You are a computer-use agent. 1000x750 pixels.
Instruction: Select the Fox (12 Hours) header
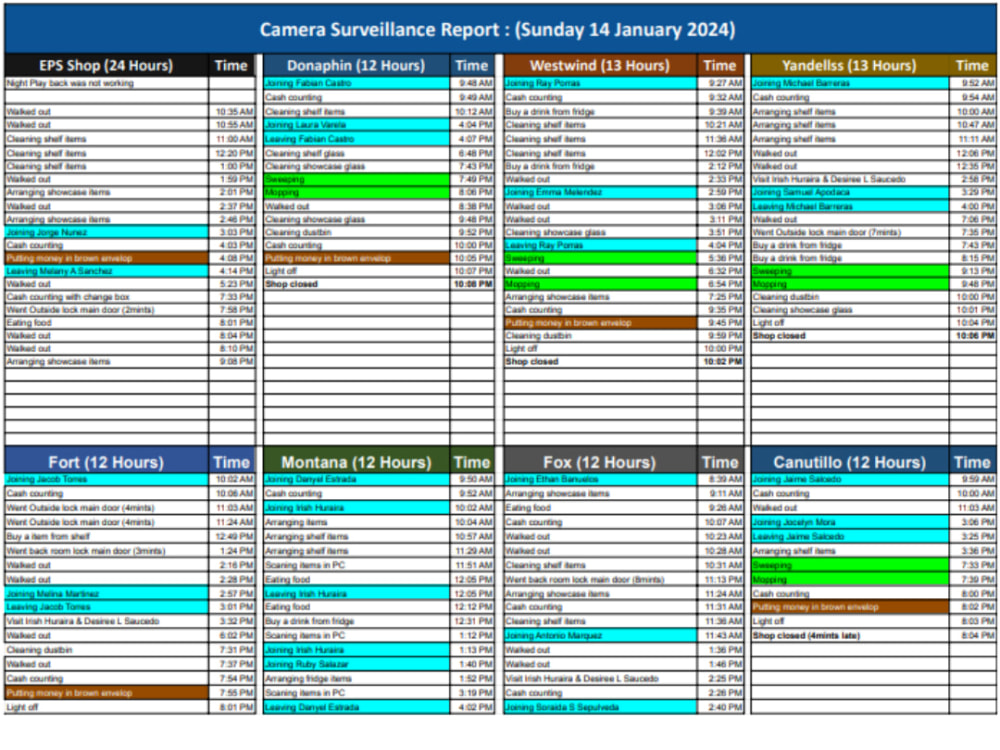tap(599, 462)
